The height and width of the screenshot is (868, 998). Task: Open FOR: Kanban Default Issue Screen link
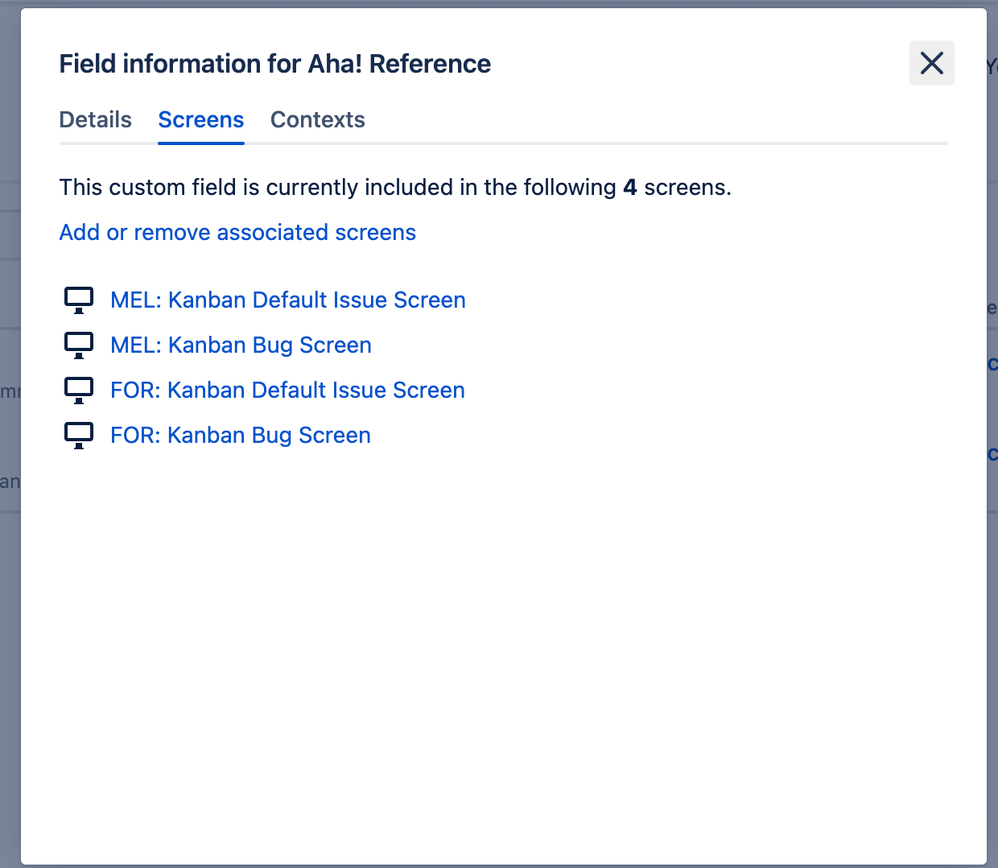tap(287, 390)
